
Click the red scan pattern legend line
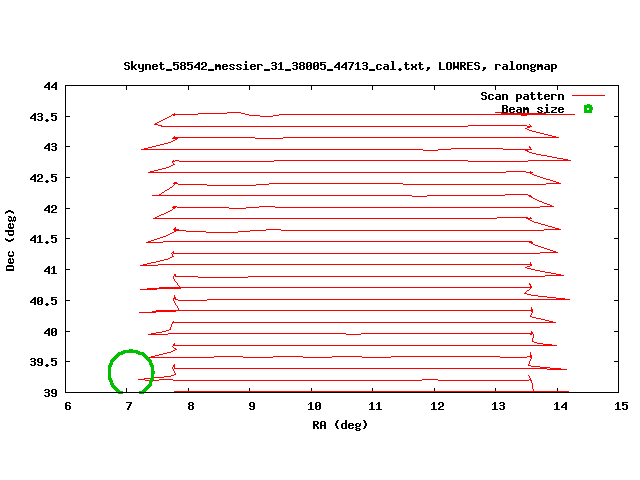point(588,96)
